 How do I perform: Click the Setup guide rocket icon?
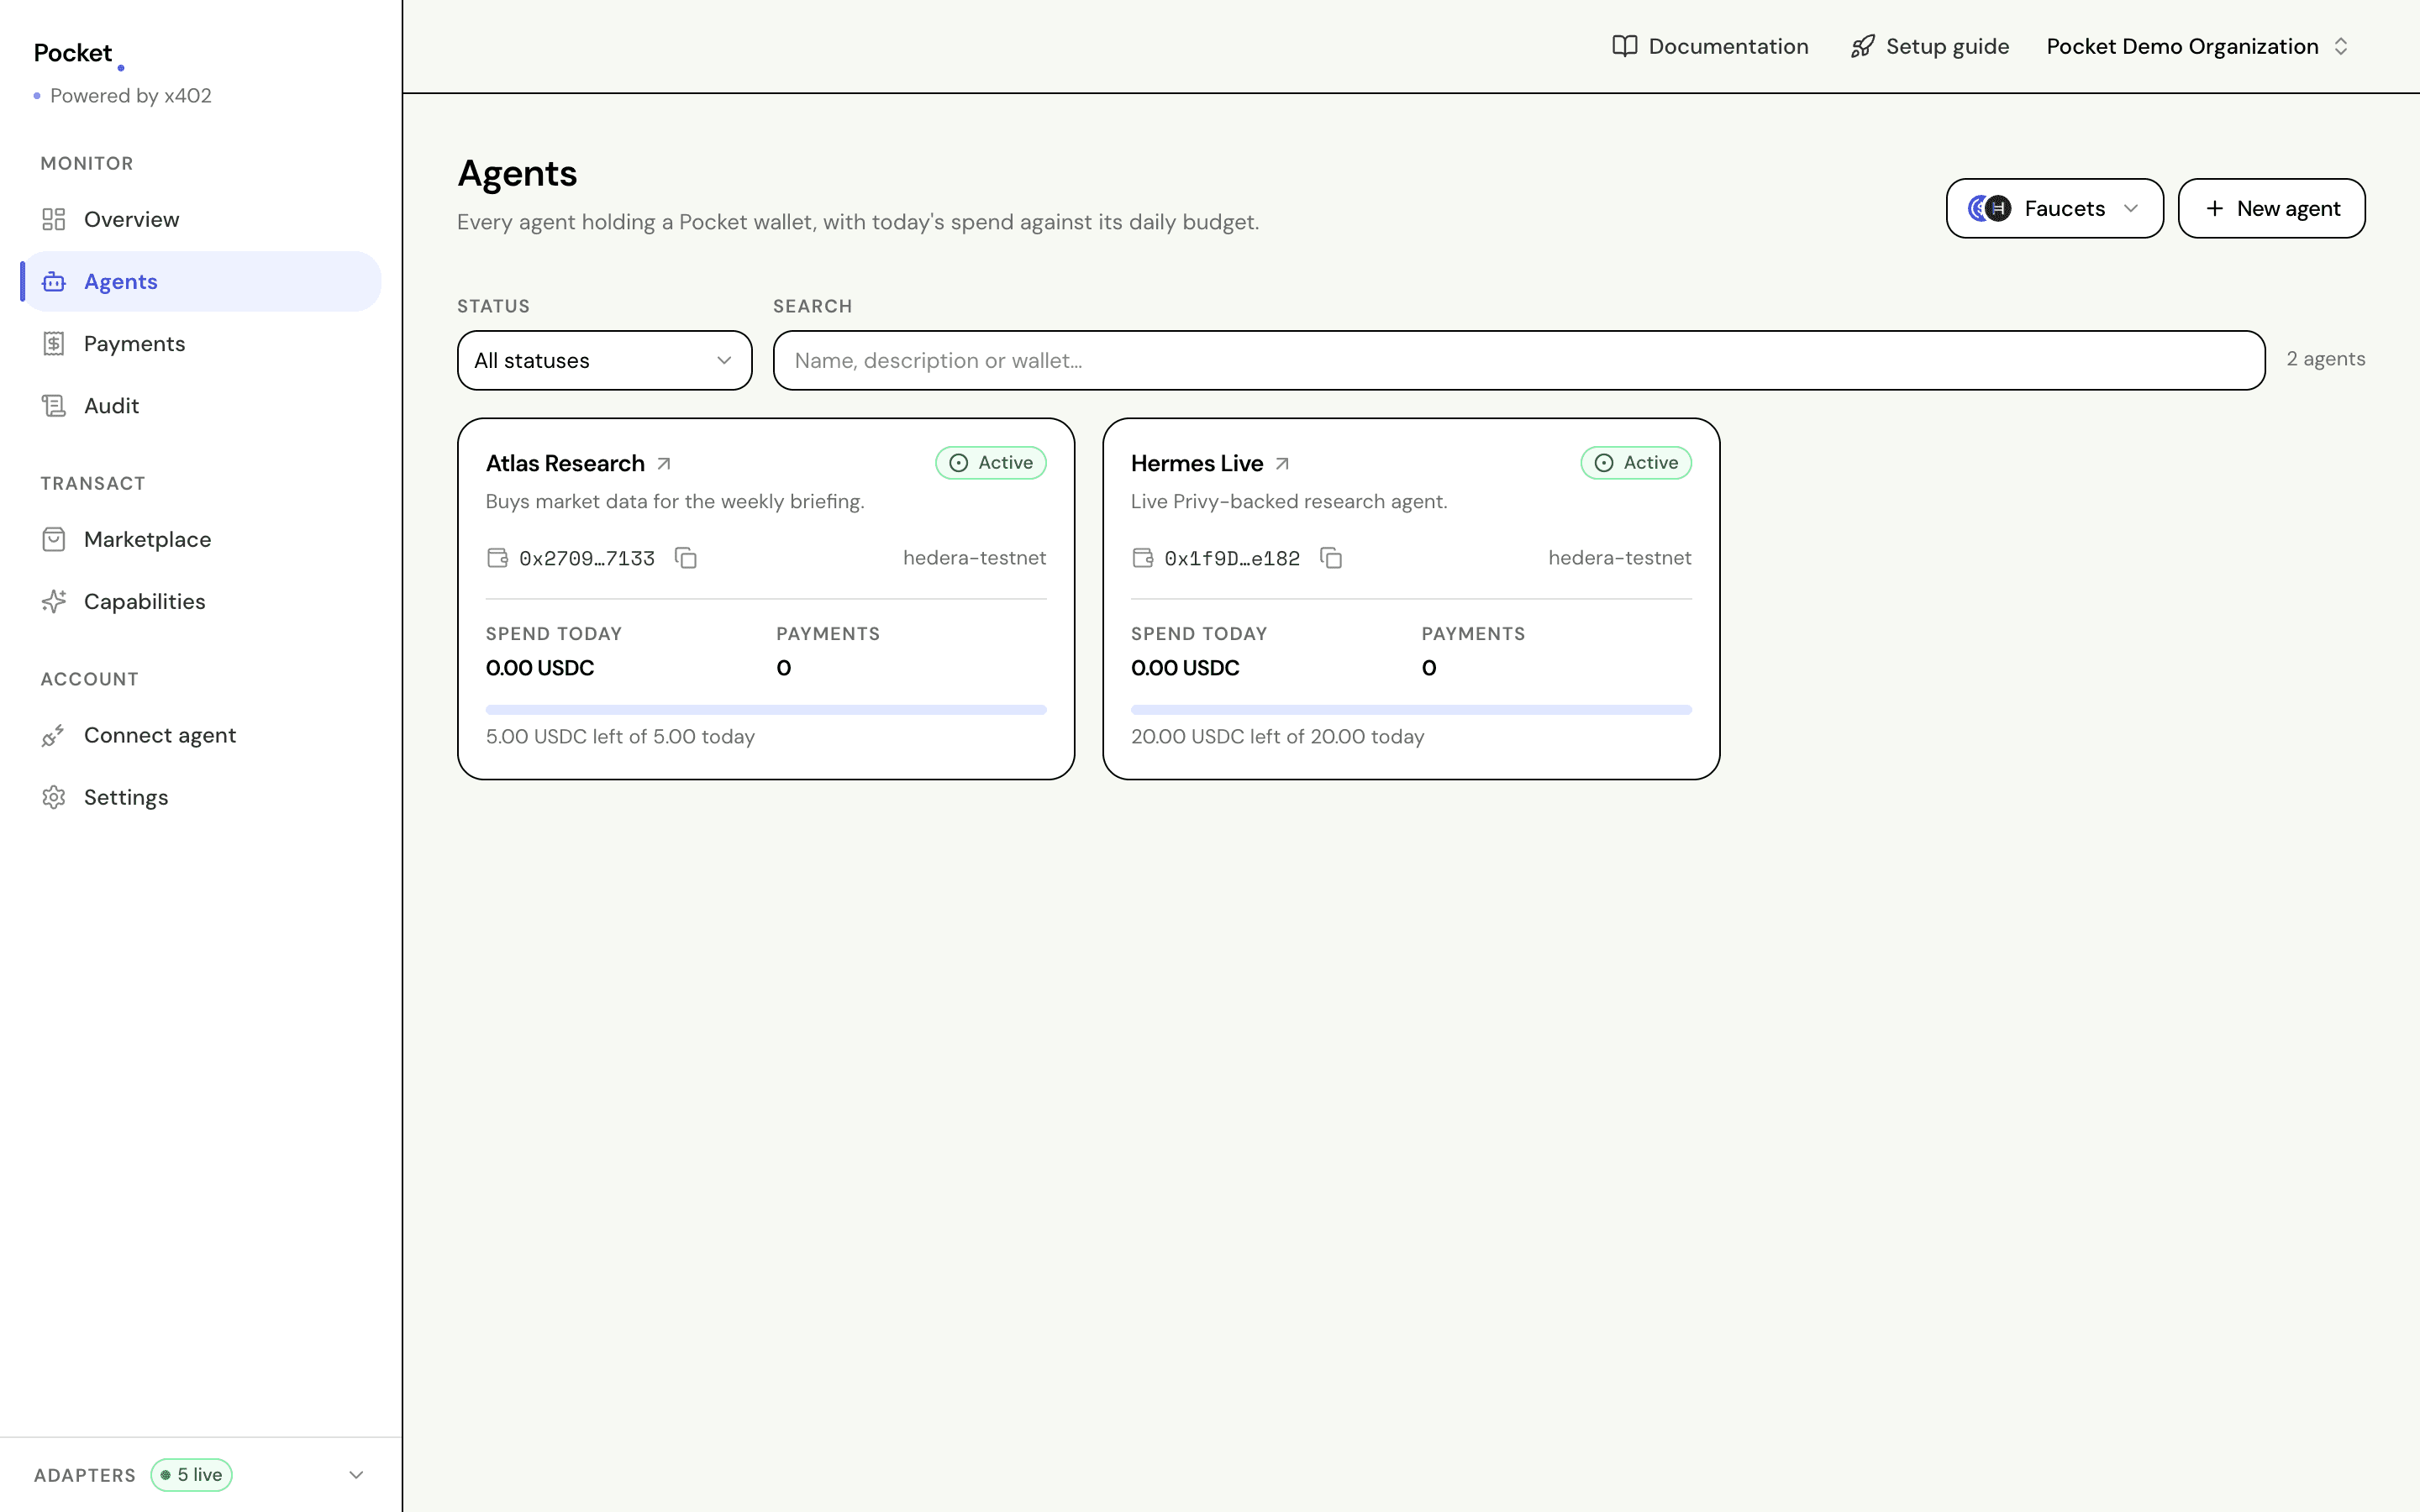pos(1862,46)
